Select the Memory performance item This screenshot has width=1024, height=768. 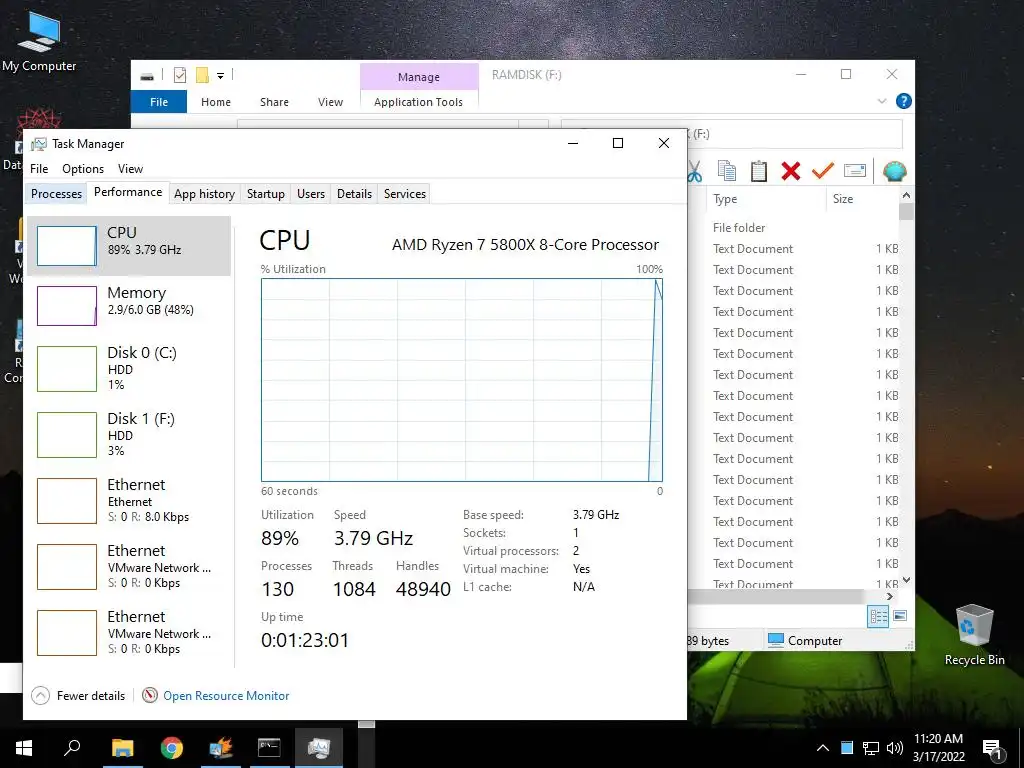[x=129, y=306]
